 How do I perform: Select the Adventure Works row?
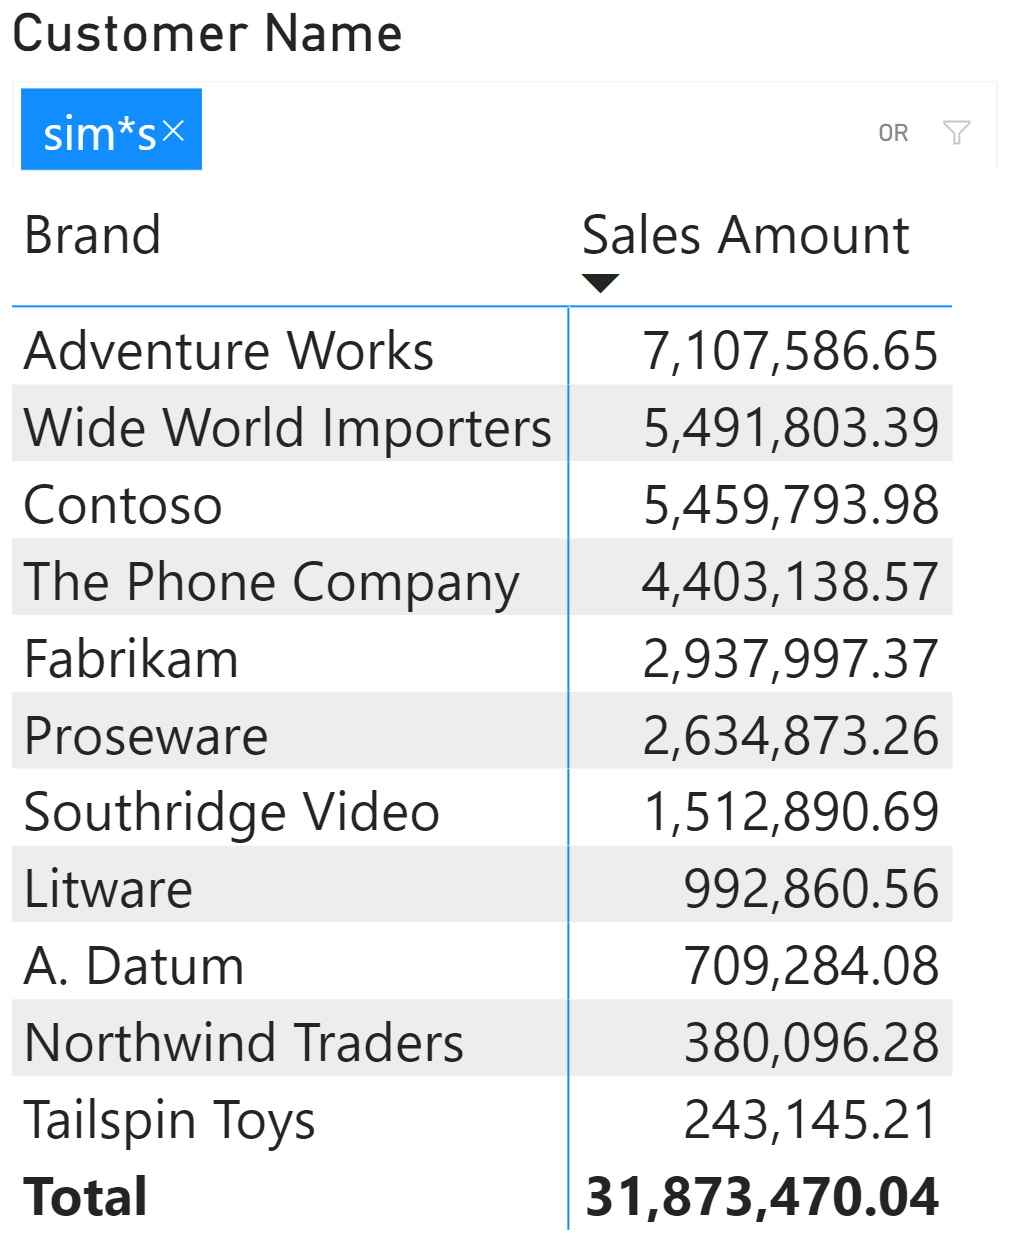pos(482,351)
